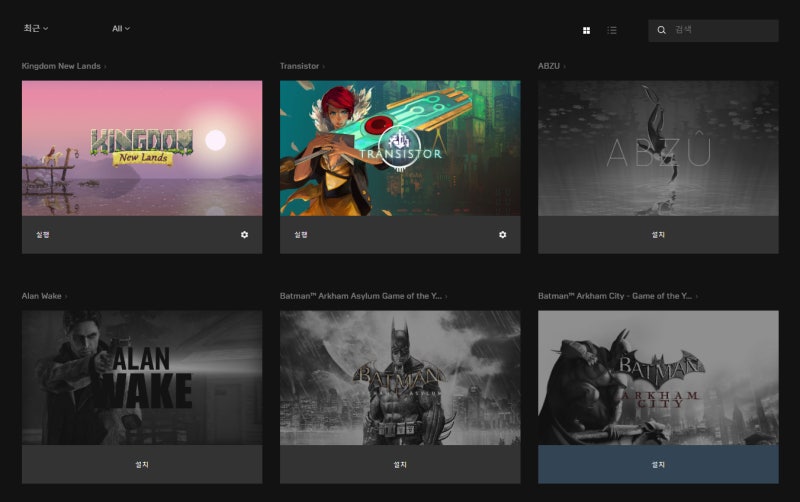Switch to list view layout

[x=612, y=31]
